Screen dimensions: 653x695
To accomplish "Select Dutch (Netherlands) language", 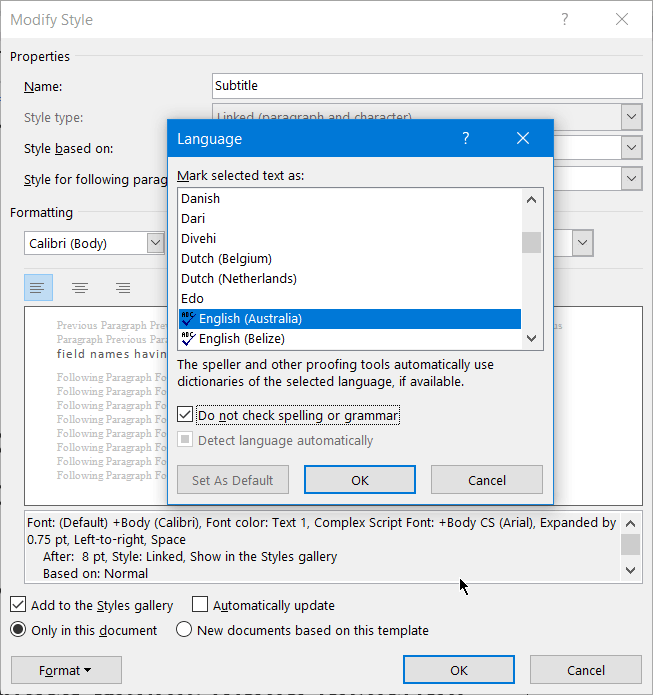I will pos(349,278).
